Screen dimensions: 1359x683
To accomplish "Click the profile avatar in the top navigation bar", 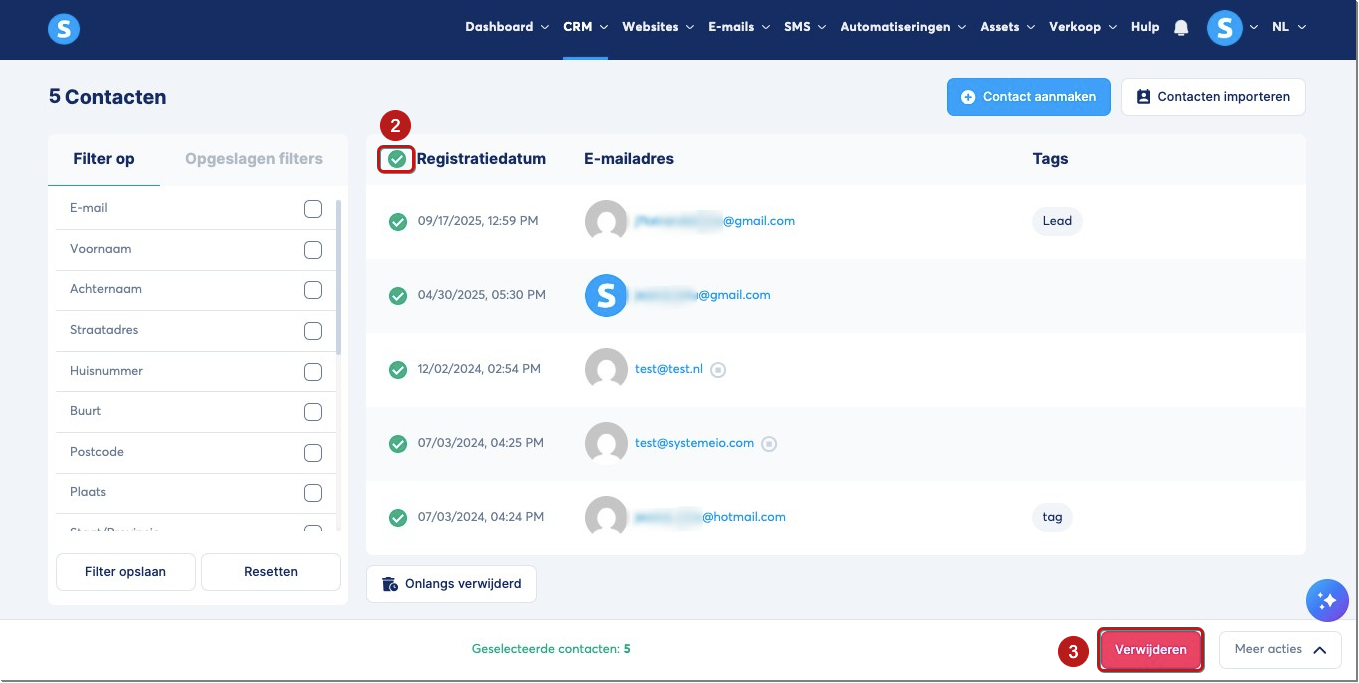I will click(x=1225, y=28).
